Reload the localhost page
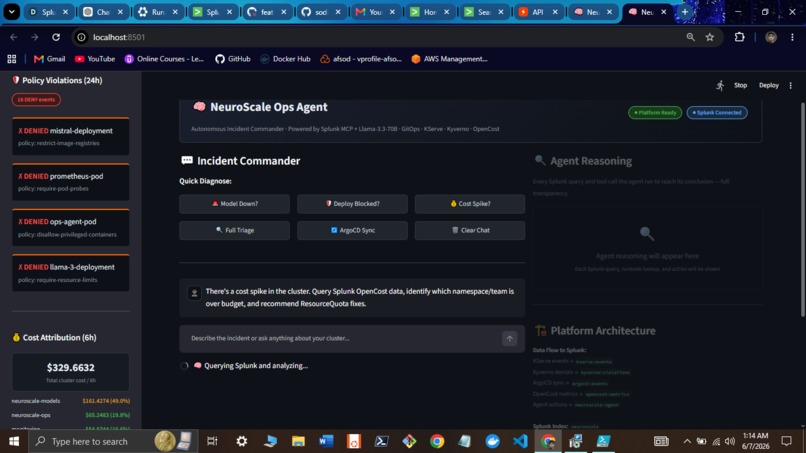The image size is (806, 453). pos(56,37)
